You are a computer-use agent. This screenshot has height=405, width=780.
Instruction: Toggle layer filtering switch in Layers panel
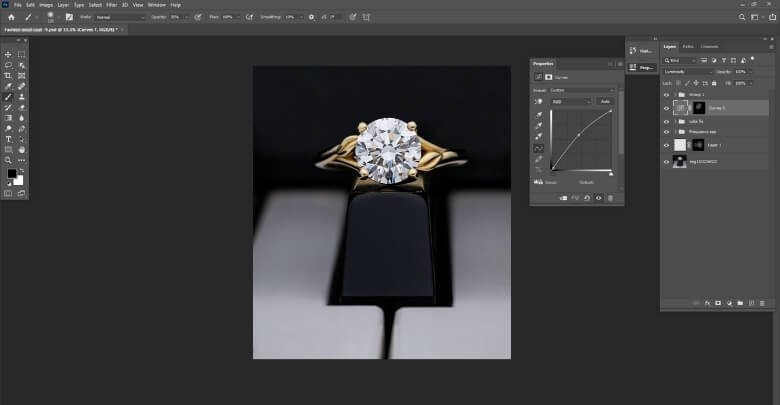click(x=753, y=59)
